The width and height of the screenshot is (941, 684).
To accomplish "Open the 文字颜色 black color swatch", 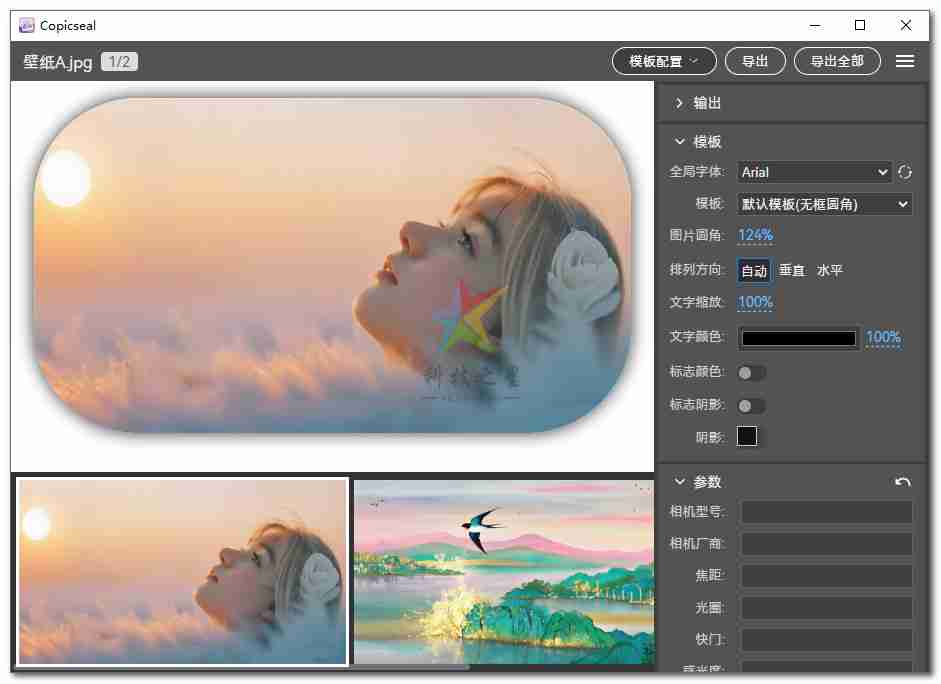I will coord(799,339).
